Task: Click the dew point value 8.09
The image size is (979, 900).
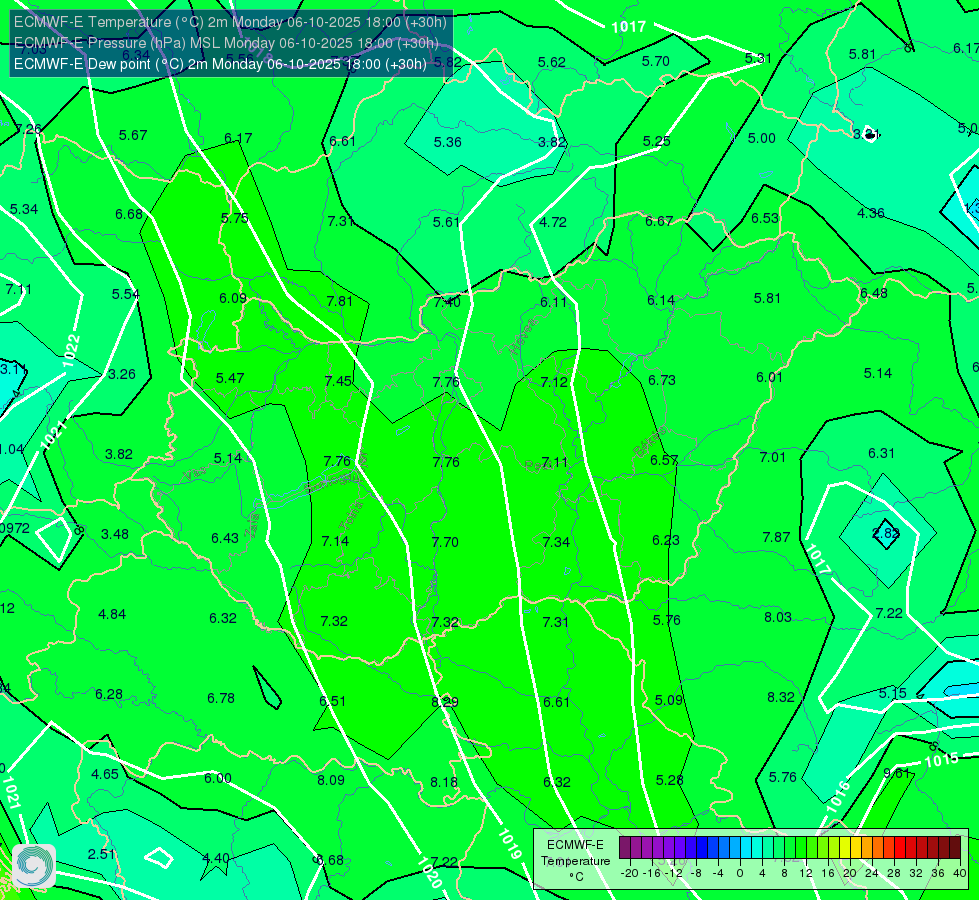Action: pos(331,779)
